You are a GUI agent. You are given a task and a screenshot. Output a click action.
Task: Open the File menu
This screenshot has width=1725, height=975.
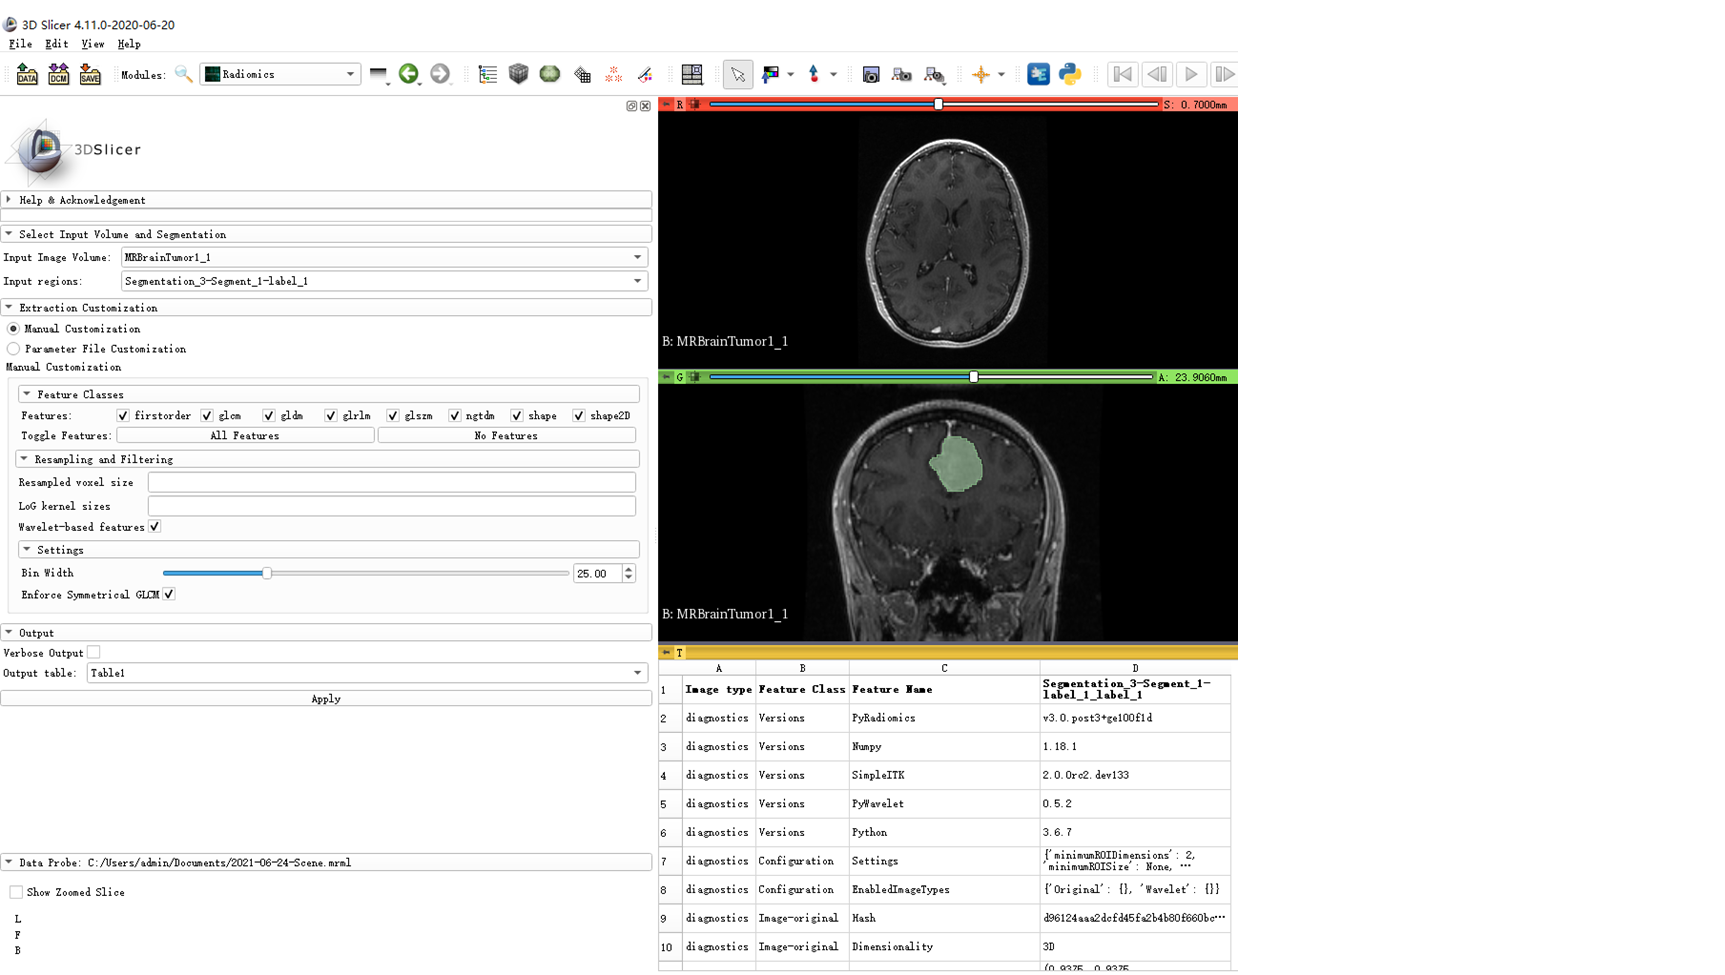coord(20,44)
